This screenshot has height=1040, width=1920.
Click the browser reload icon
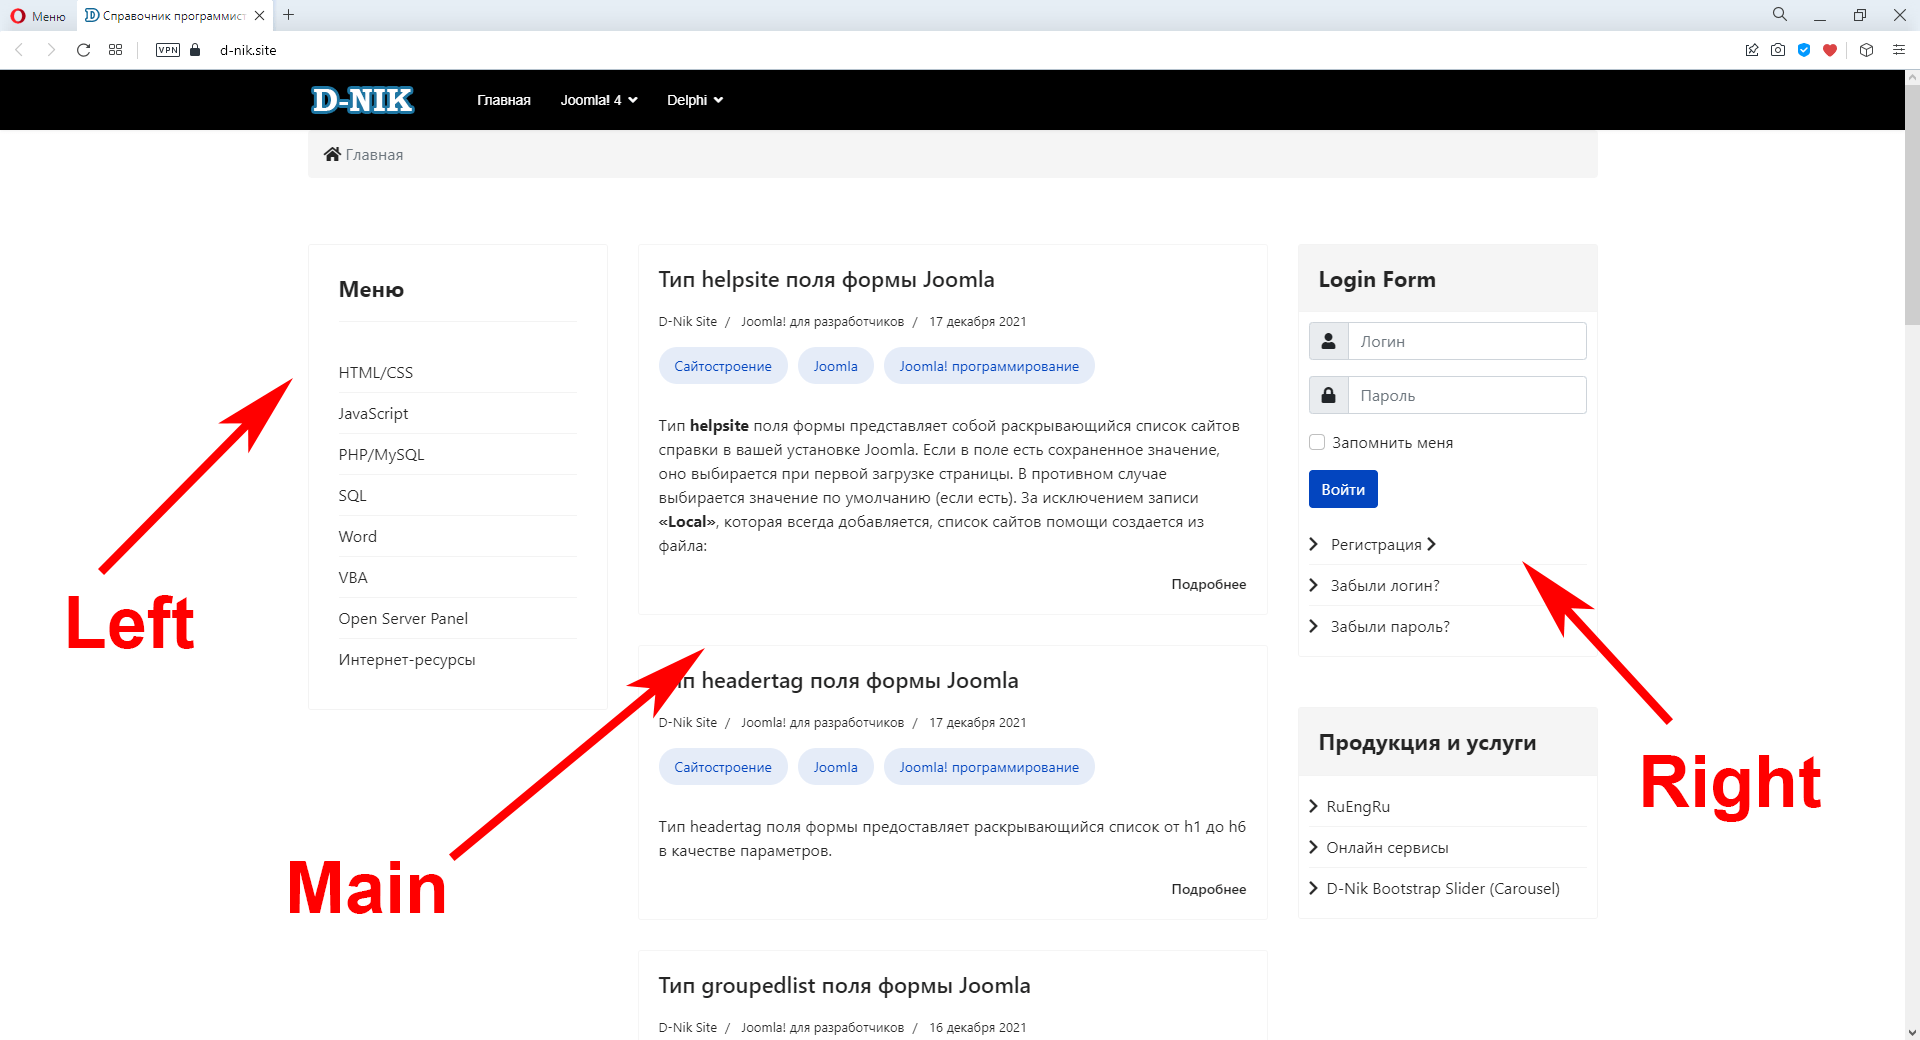click(x=83, y=50)
